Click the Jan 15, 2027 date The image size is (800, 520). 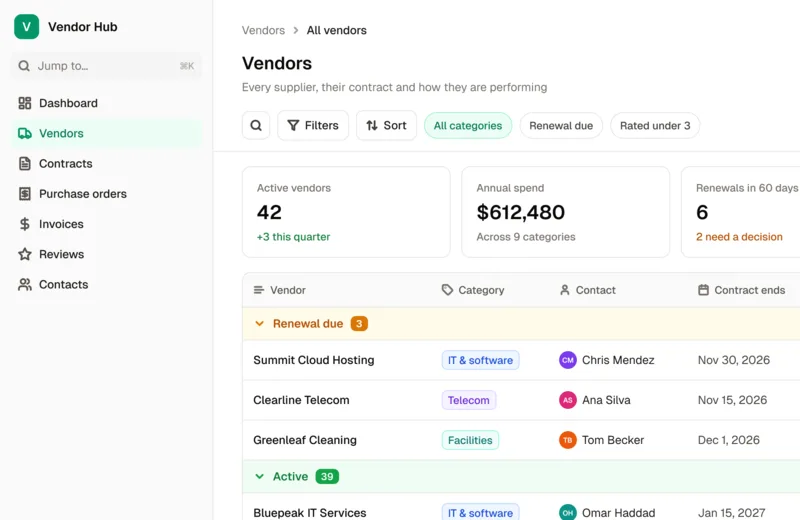tap(732, 513)
